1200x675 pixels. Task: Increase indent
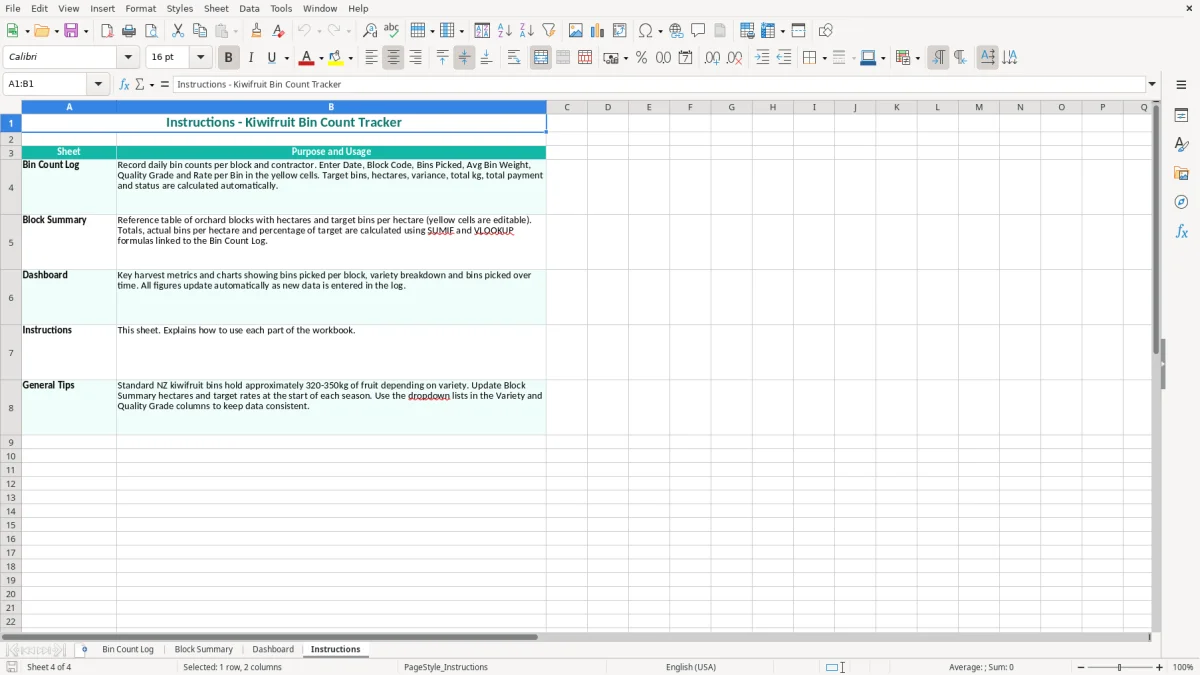(762, 58)
